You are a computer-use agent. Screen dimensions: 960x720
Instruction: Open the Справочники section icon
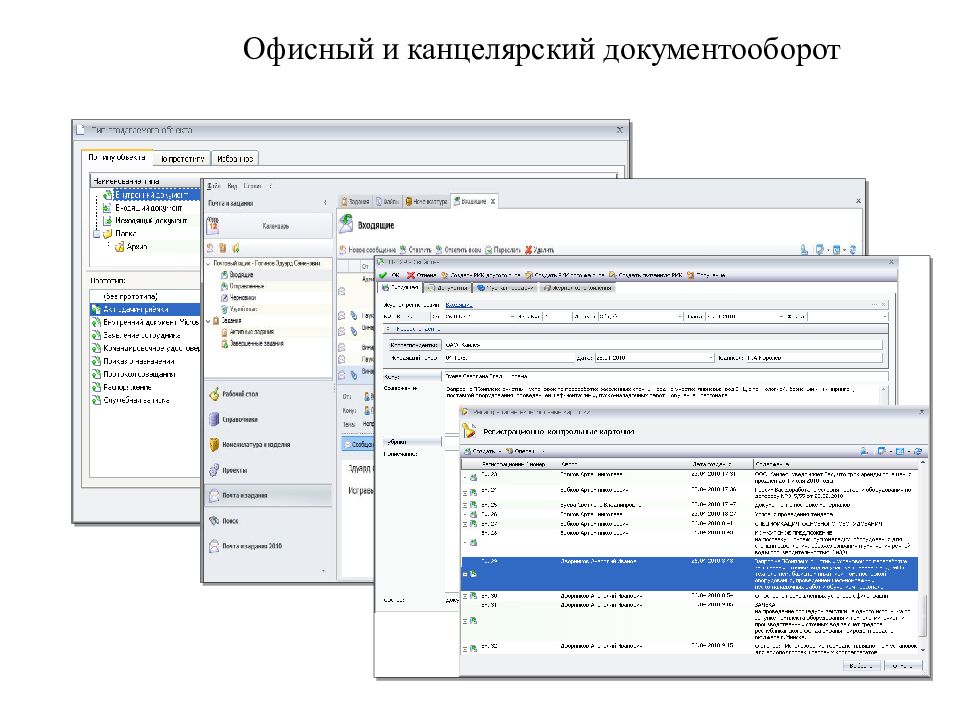point(214,419)
